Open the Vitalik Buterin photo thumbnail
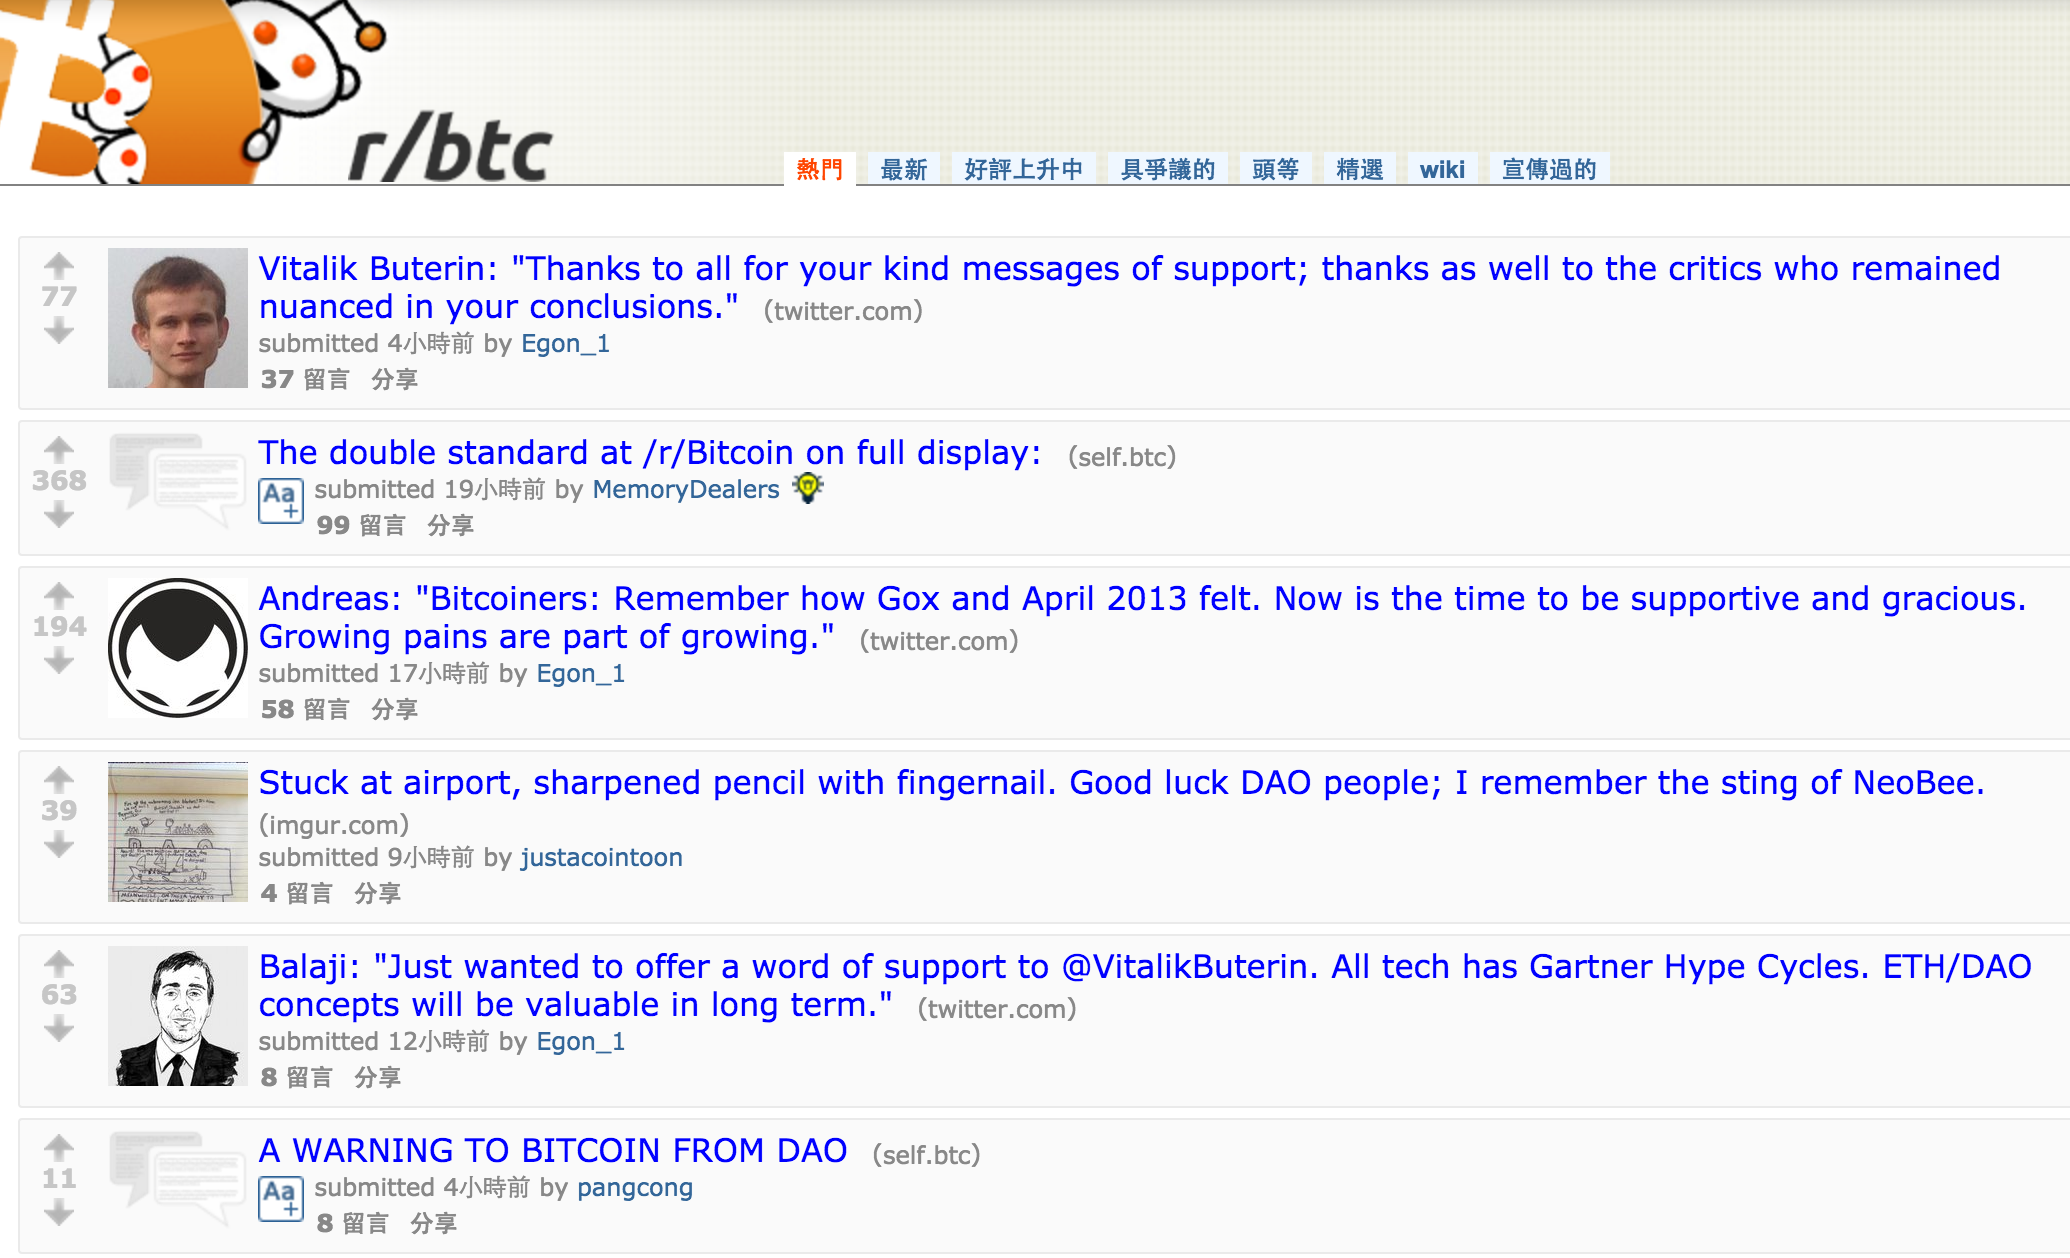The image size is (2070, 1258). click(178, 318)
